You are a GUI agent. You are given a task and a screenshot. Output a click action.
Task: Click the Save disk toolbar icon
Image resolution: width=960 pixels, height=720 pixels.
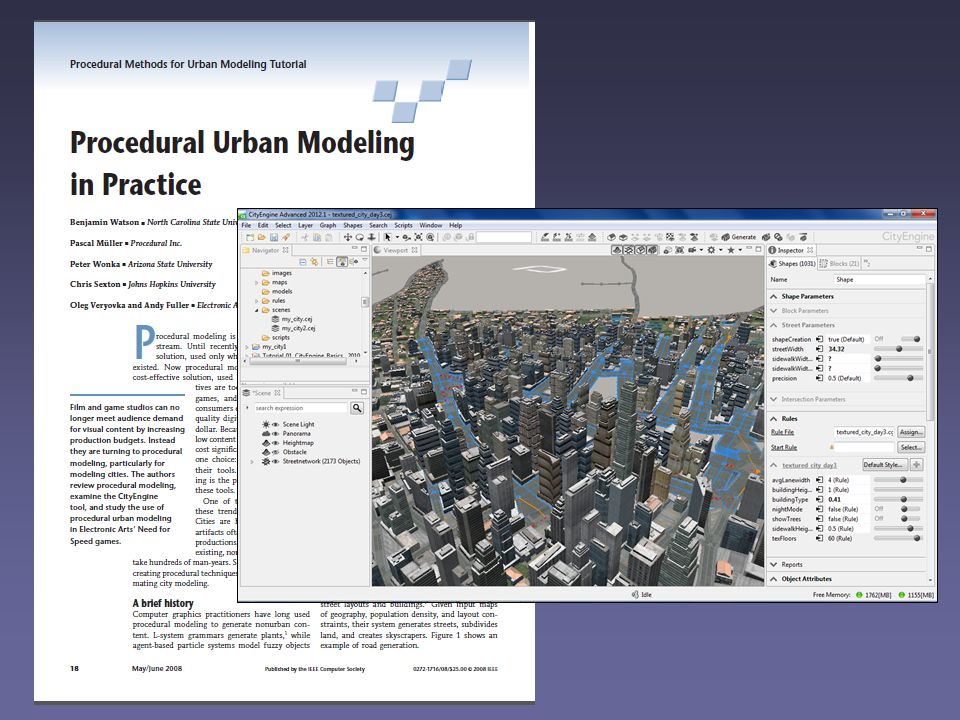tap(274, 238)
